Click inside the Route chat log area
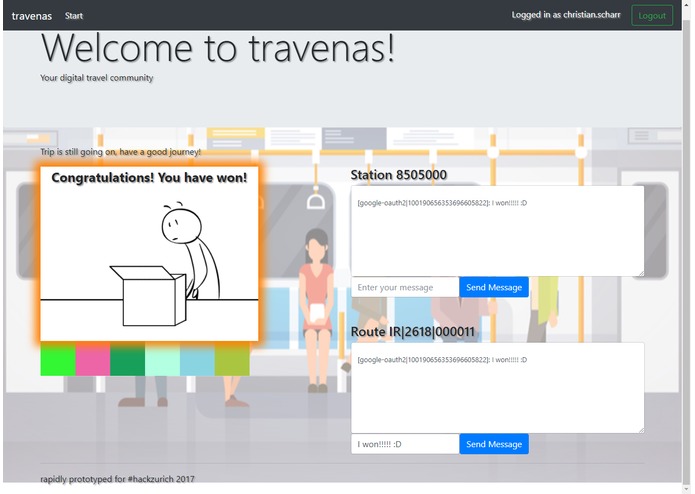The width and height of the screenshot is (695, 494). pos(497,388)
